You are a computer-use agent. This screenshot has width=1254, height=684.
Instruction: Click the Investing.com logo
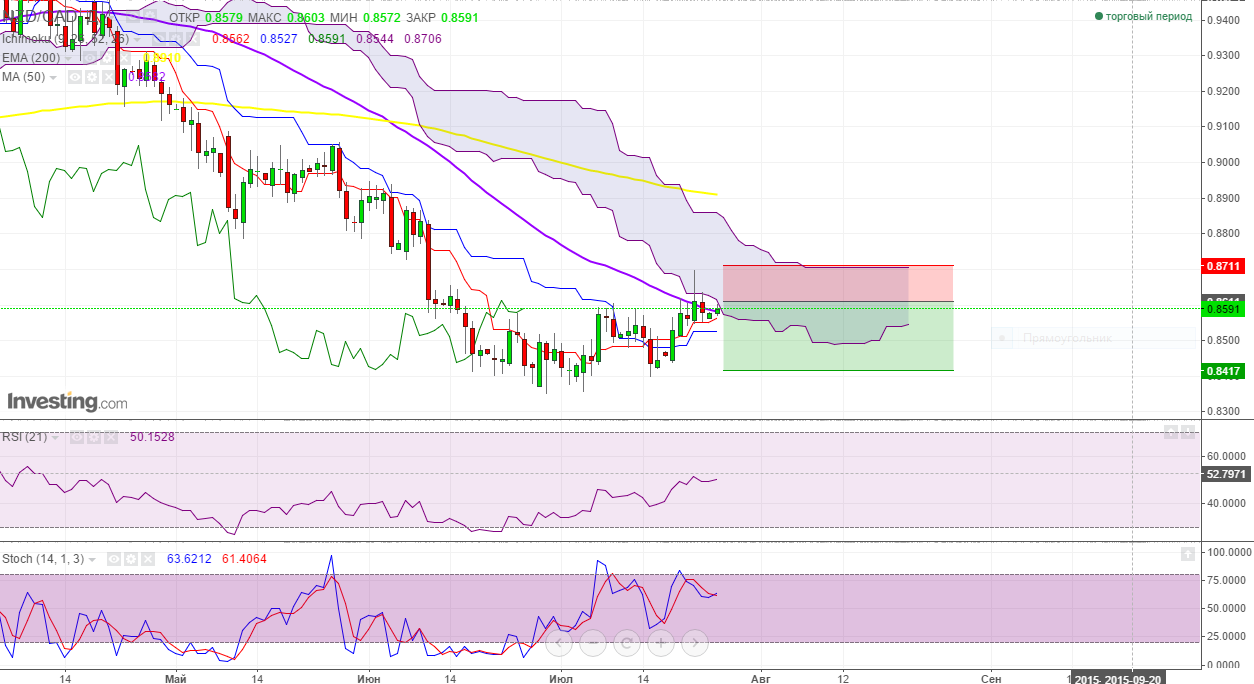point(67,402)
